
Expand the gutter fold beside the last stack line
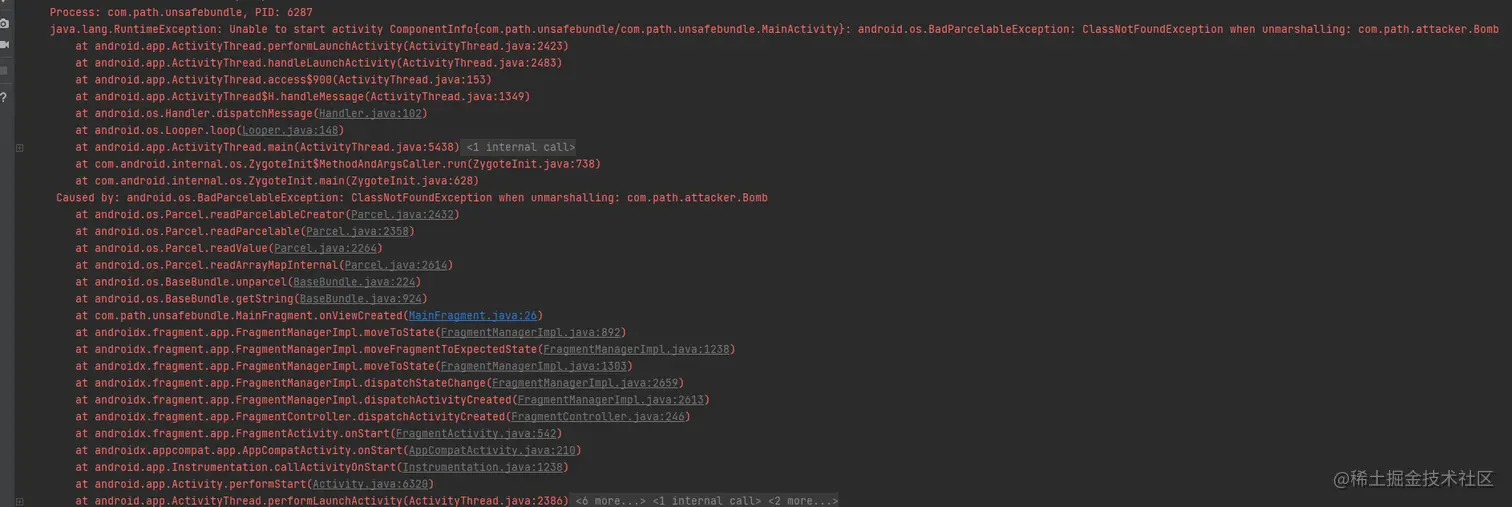click(19, 501)
